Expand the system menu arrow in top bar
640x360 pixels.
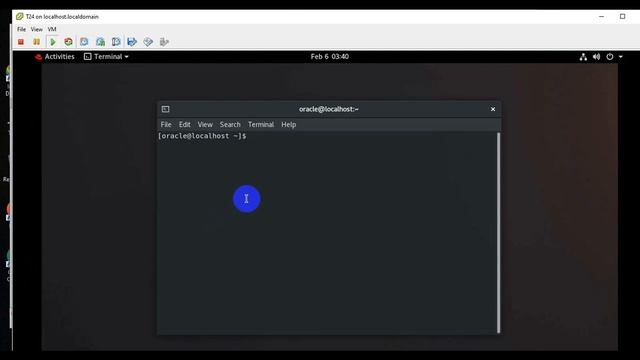(x=620, y=57)
